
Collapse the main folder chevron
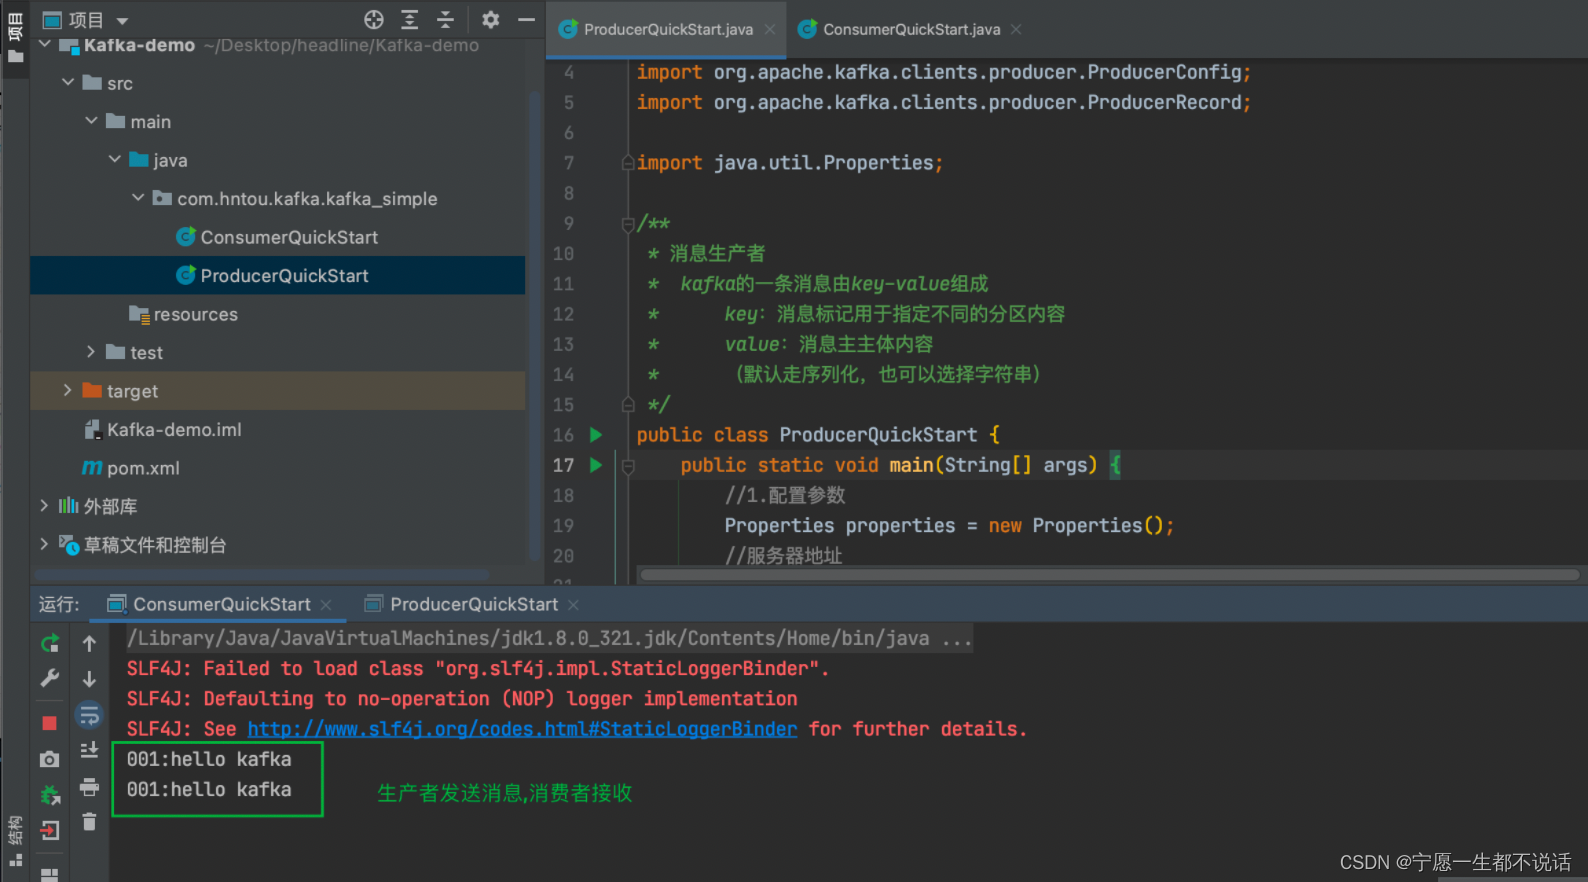[91, 121]
